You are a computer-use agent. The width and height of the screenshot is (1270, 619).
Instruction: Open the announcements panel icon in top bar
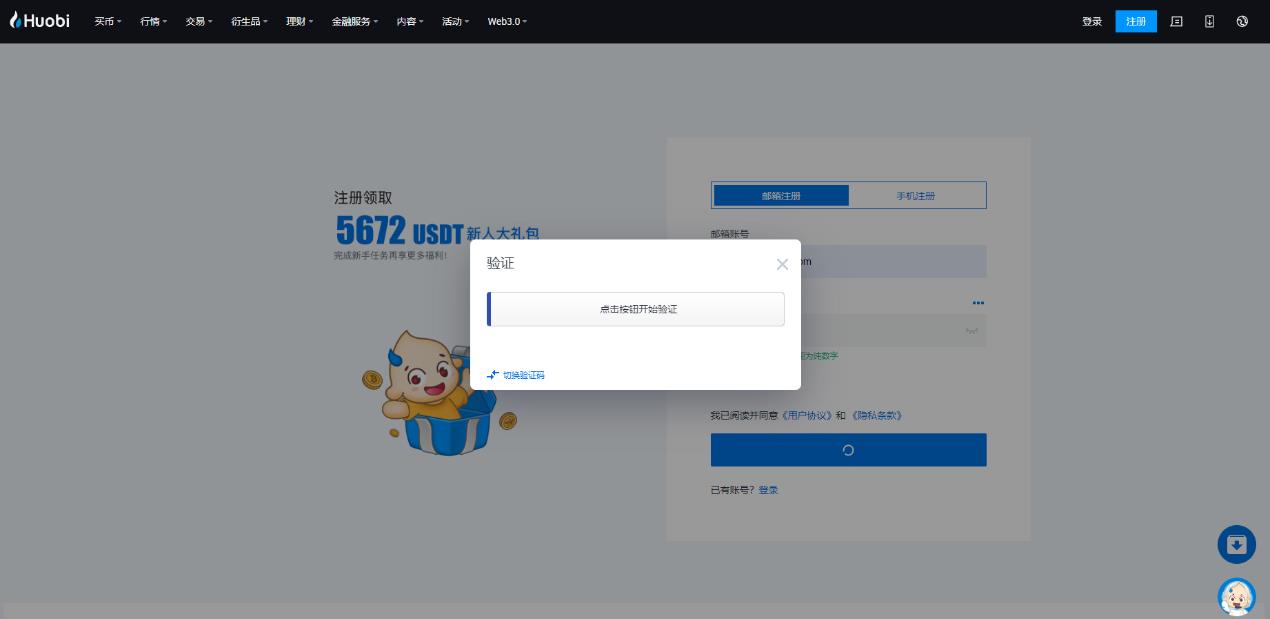[1176, 21]
